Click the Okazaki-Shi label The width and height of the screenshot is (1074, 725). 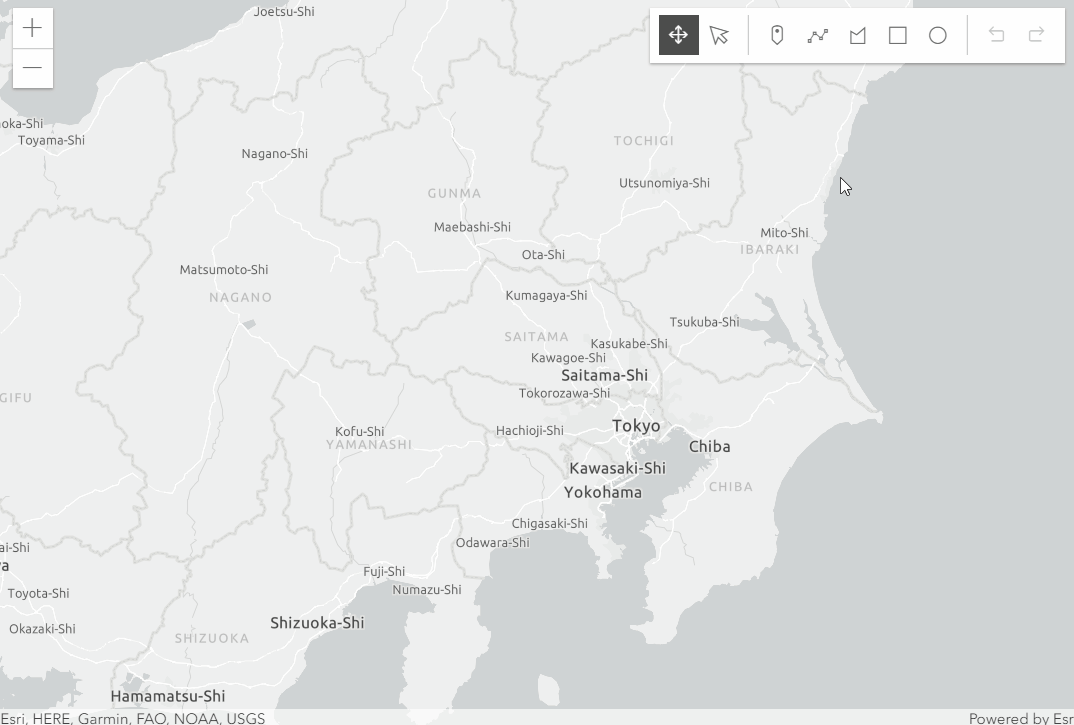click(x=42, y=629)
